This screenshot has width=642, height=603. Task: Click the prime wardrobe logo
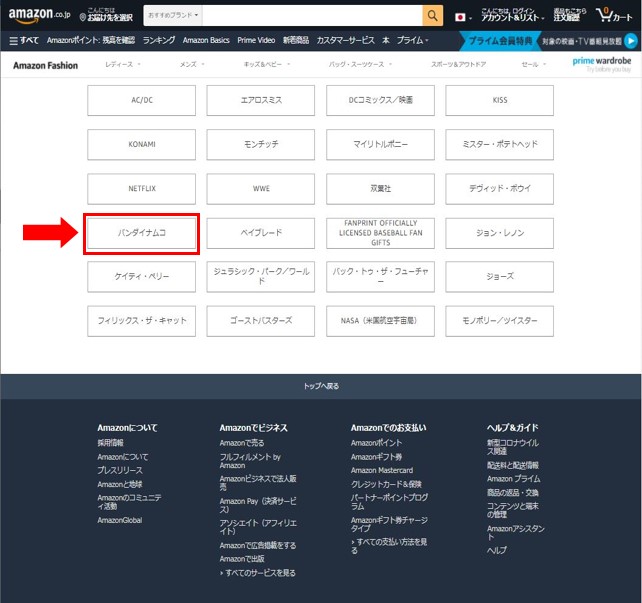click(x=601, y=64)
